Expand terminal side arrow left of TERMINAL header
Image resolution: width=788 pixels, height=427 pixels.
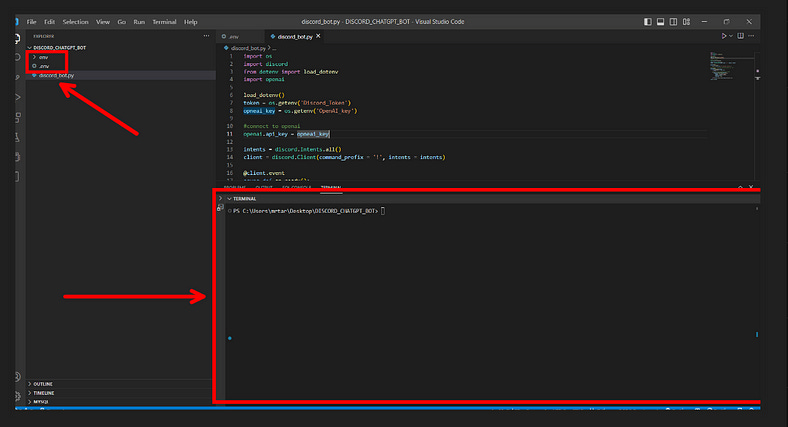click(220, 198)
